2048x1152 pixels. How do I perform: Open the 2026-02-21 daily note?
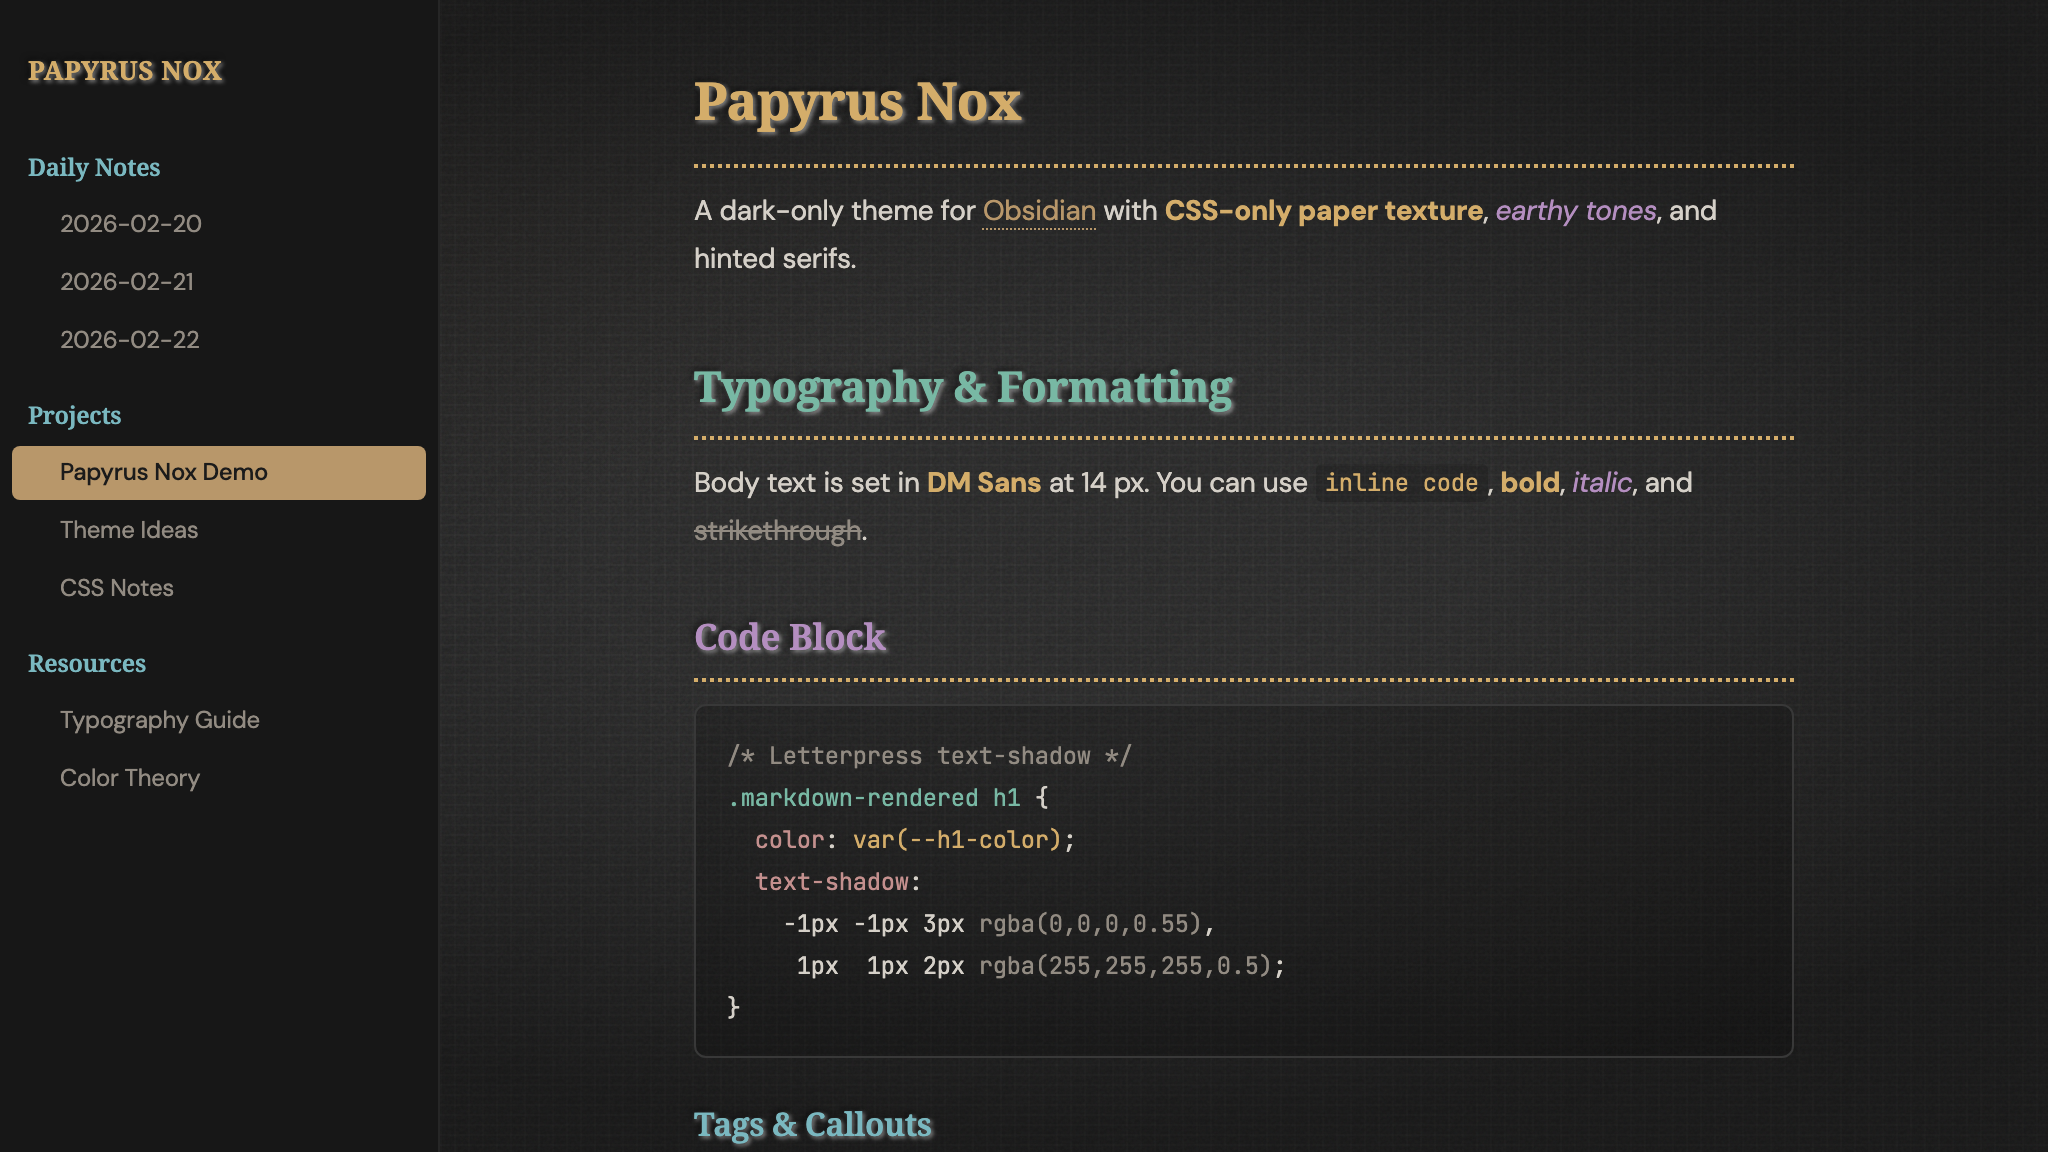click(x=127, y=282)
